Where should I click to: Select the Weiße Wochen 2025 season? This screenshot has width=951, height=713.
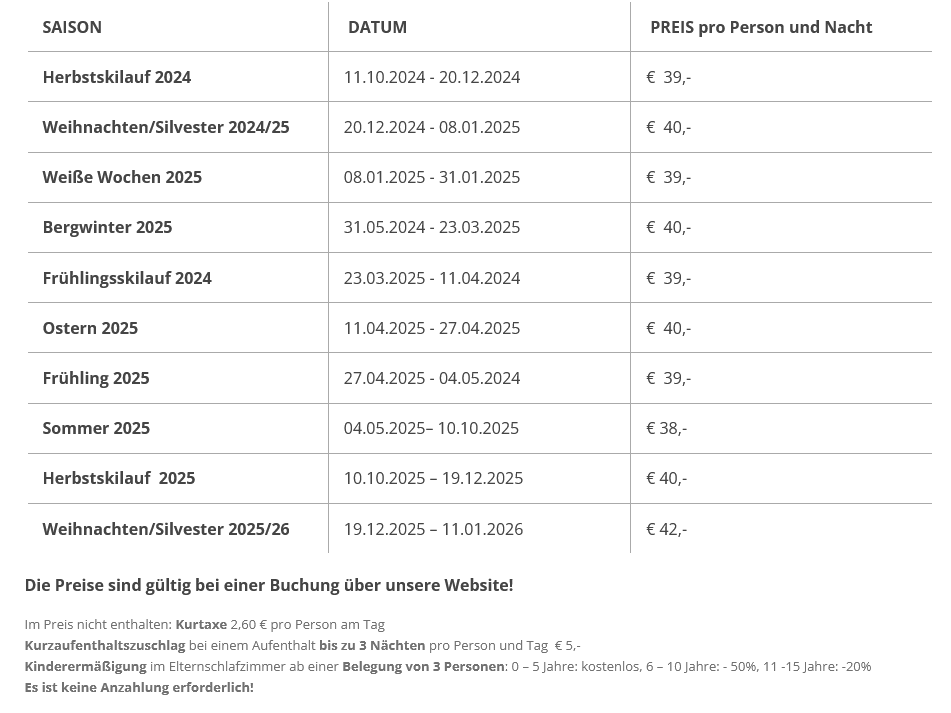(x=122, y=177)
